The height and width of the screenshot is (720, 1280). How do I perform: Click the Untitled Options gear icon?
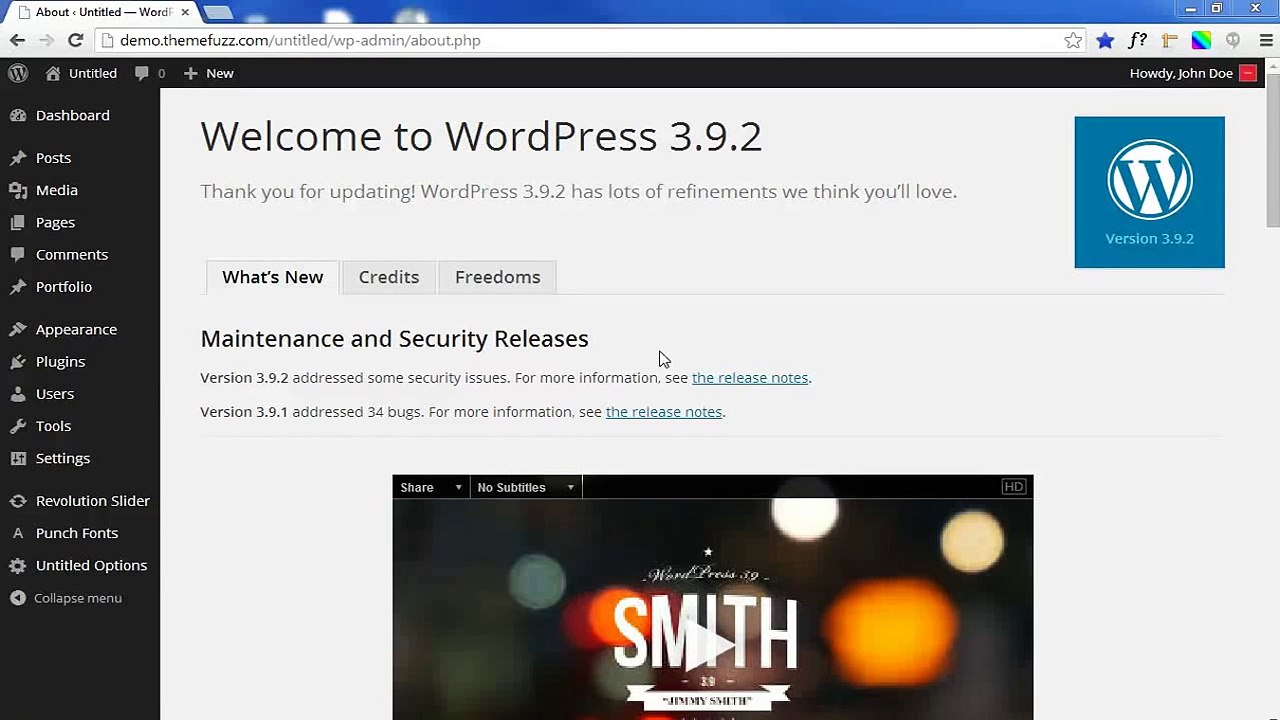coord(18,565)
